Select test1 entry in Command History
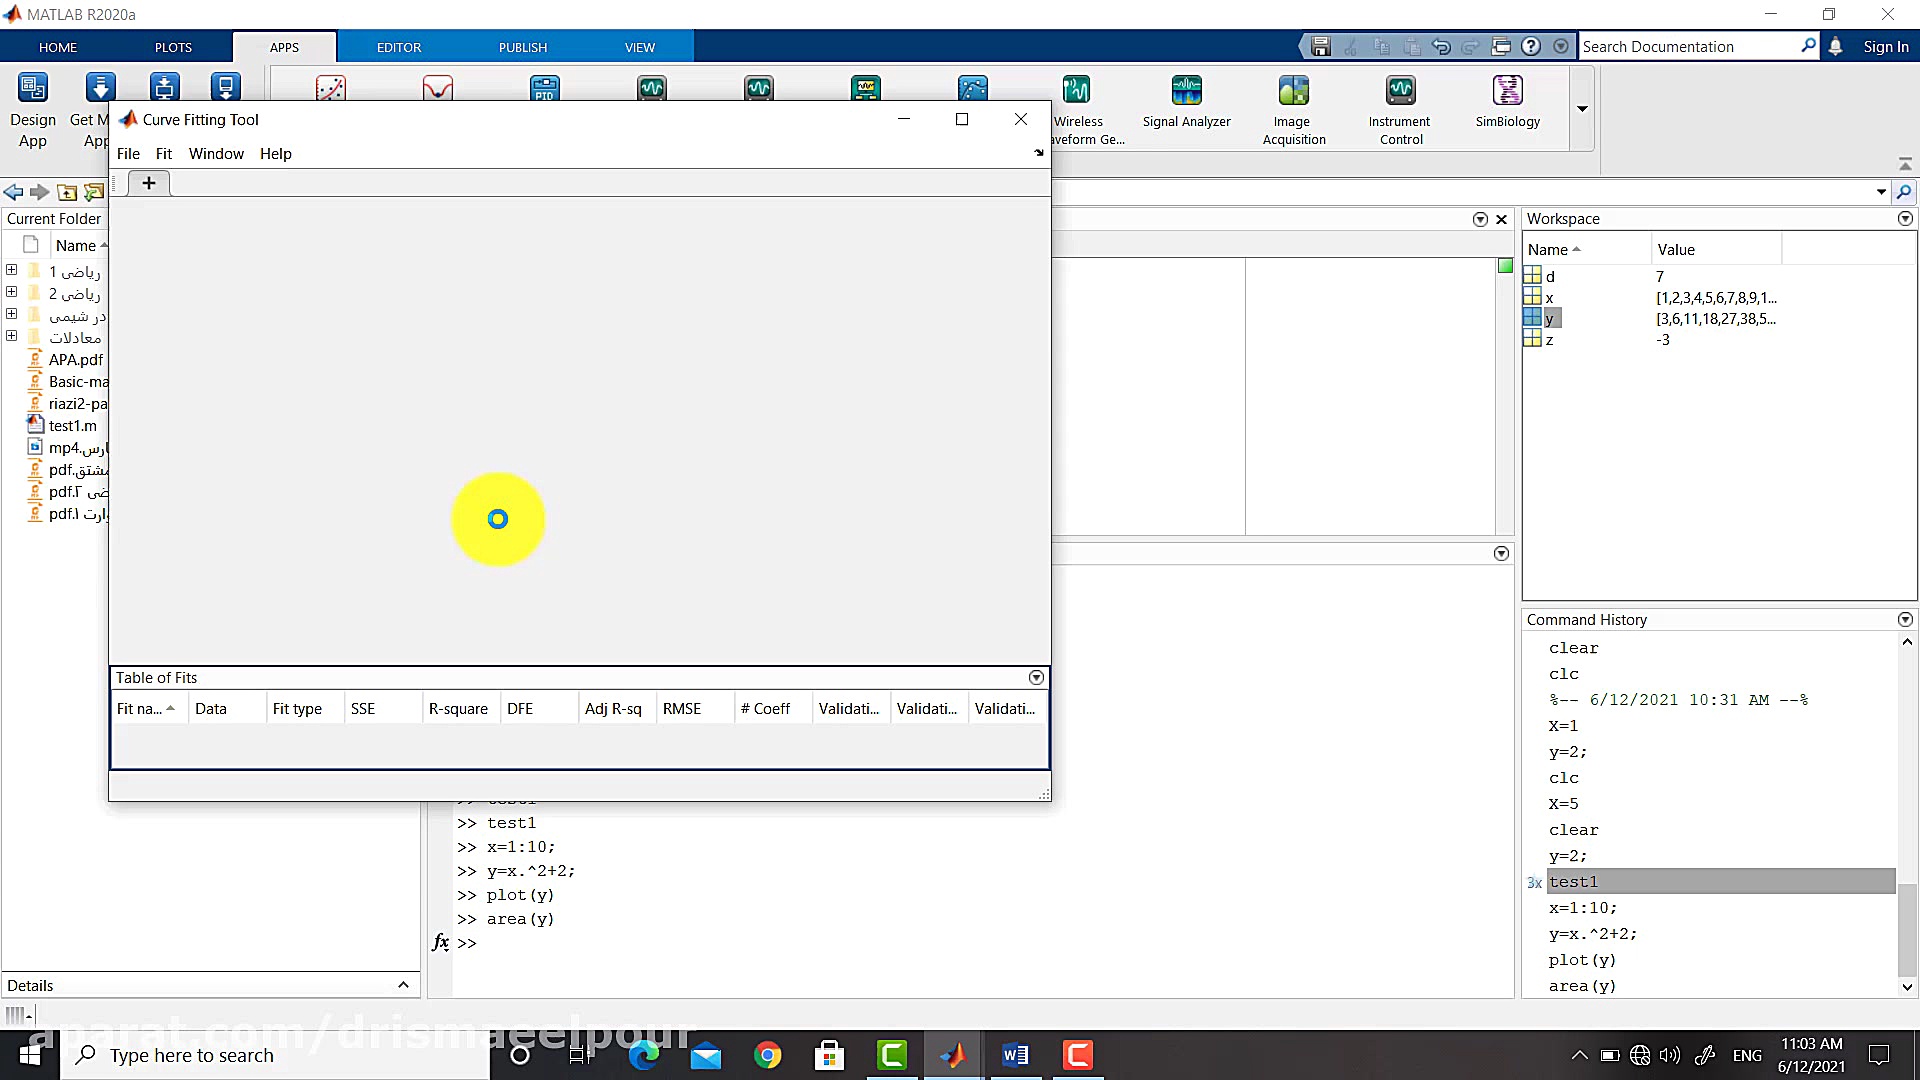The image size is (1920, 1080). 1720,881
